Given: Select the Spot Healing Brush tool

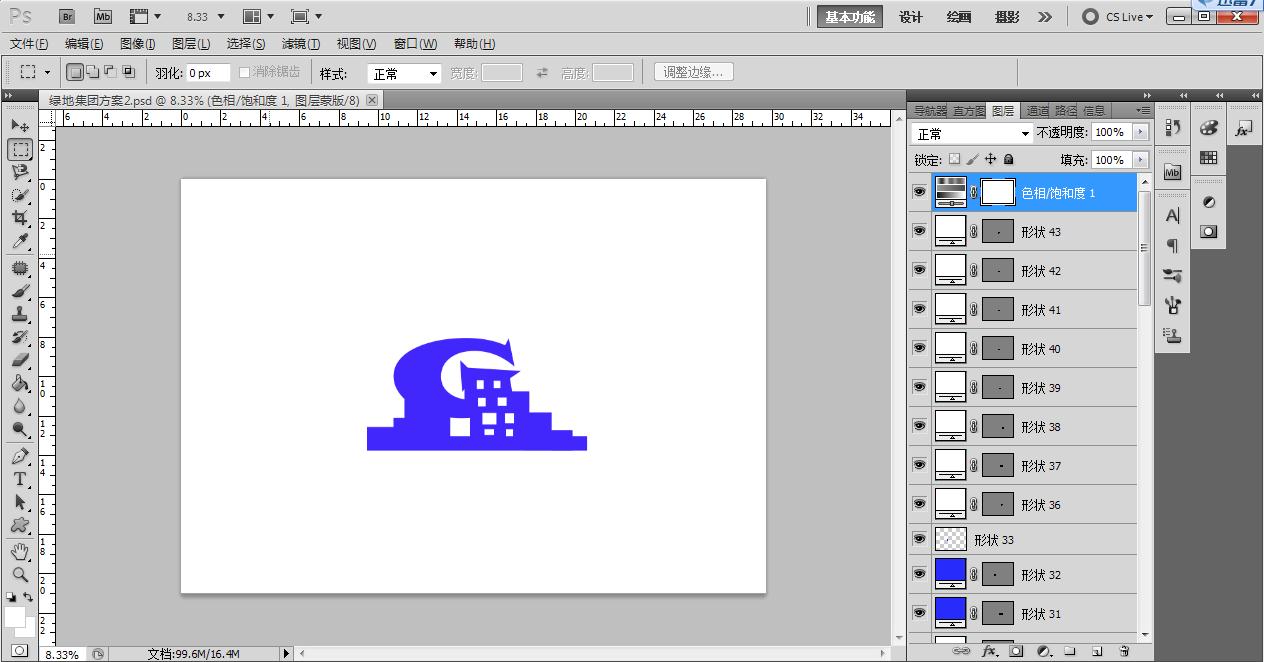Looking at the screenshot, I should click(20, 268).
